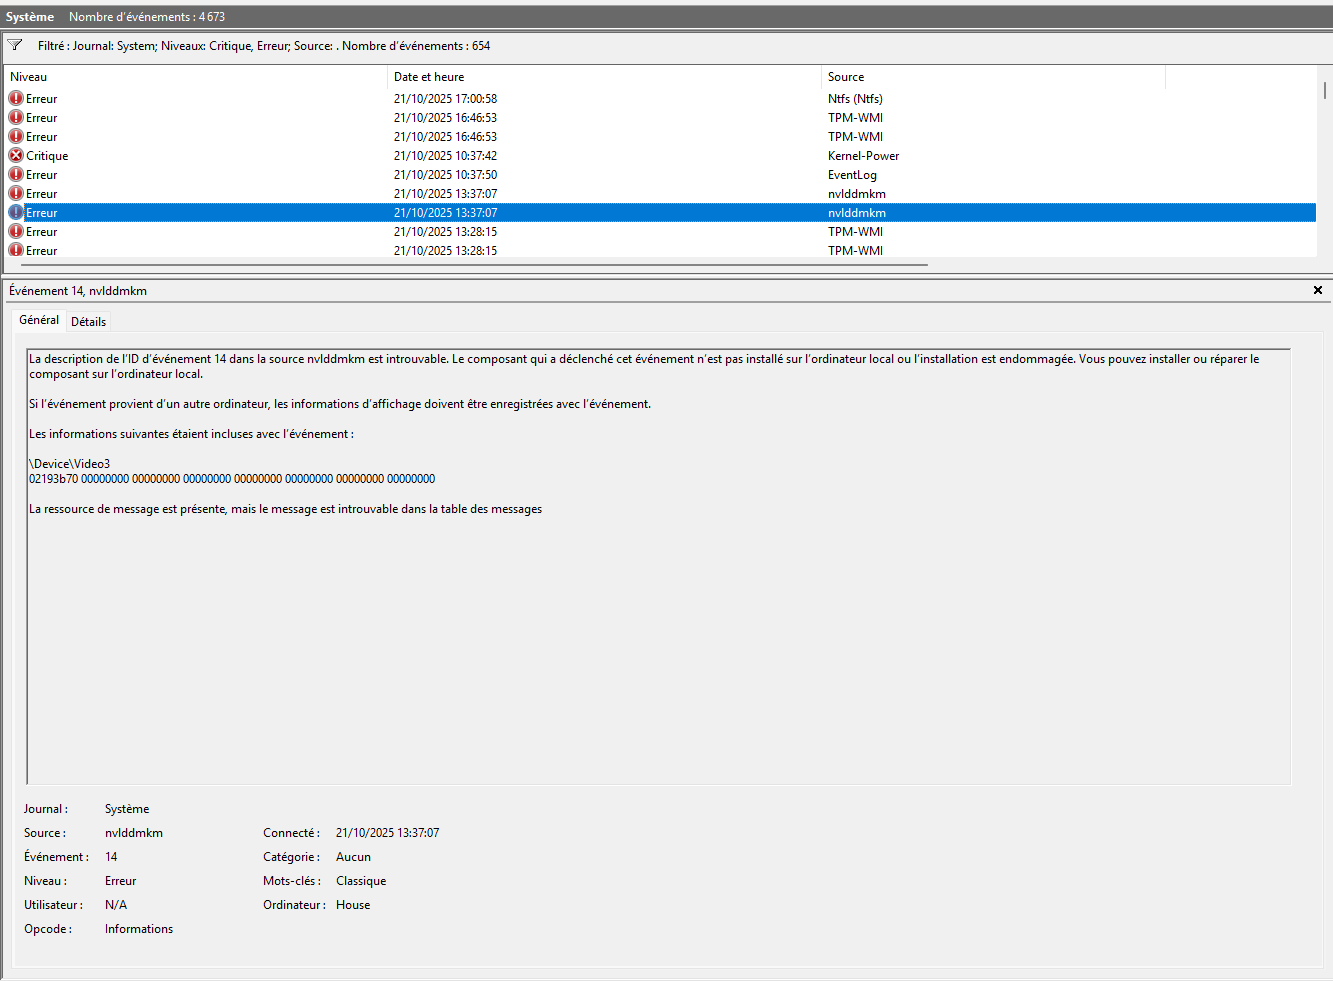Click the critical icon beside Critique
This screenshot has height=981, width=1333.
tap(16, 155)
